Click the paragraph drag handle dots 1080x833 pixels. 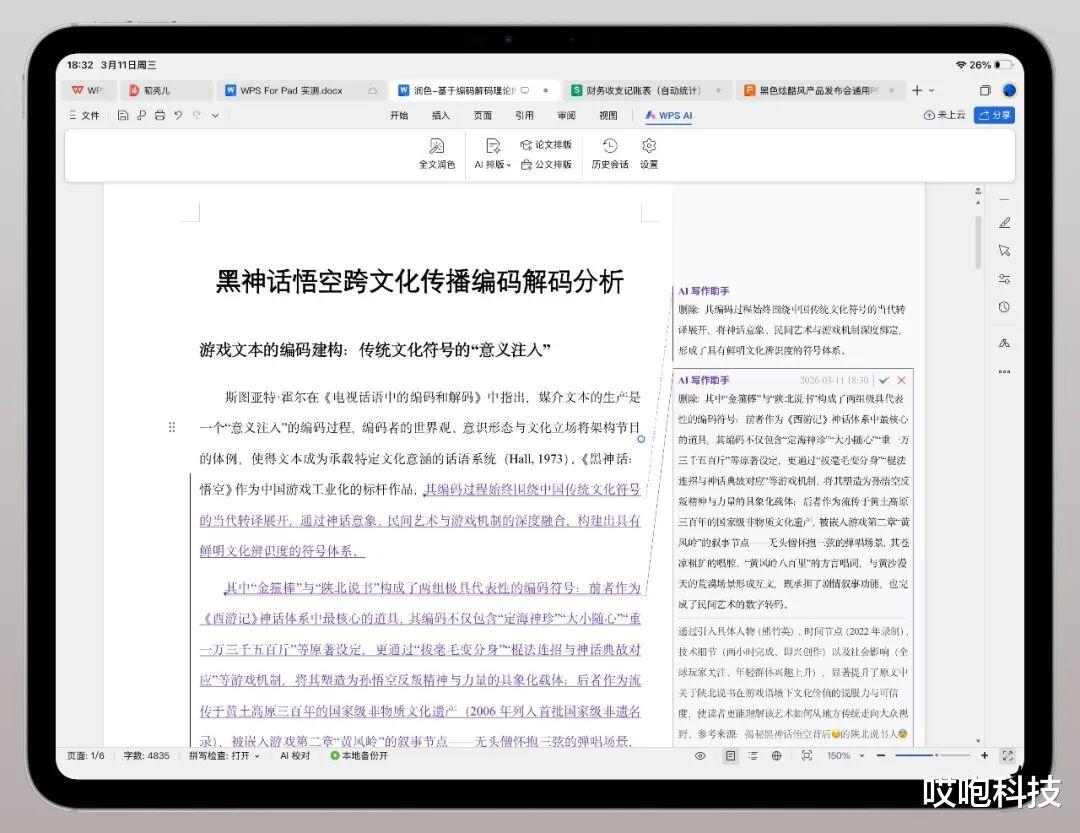pos(172,427)
